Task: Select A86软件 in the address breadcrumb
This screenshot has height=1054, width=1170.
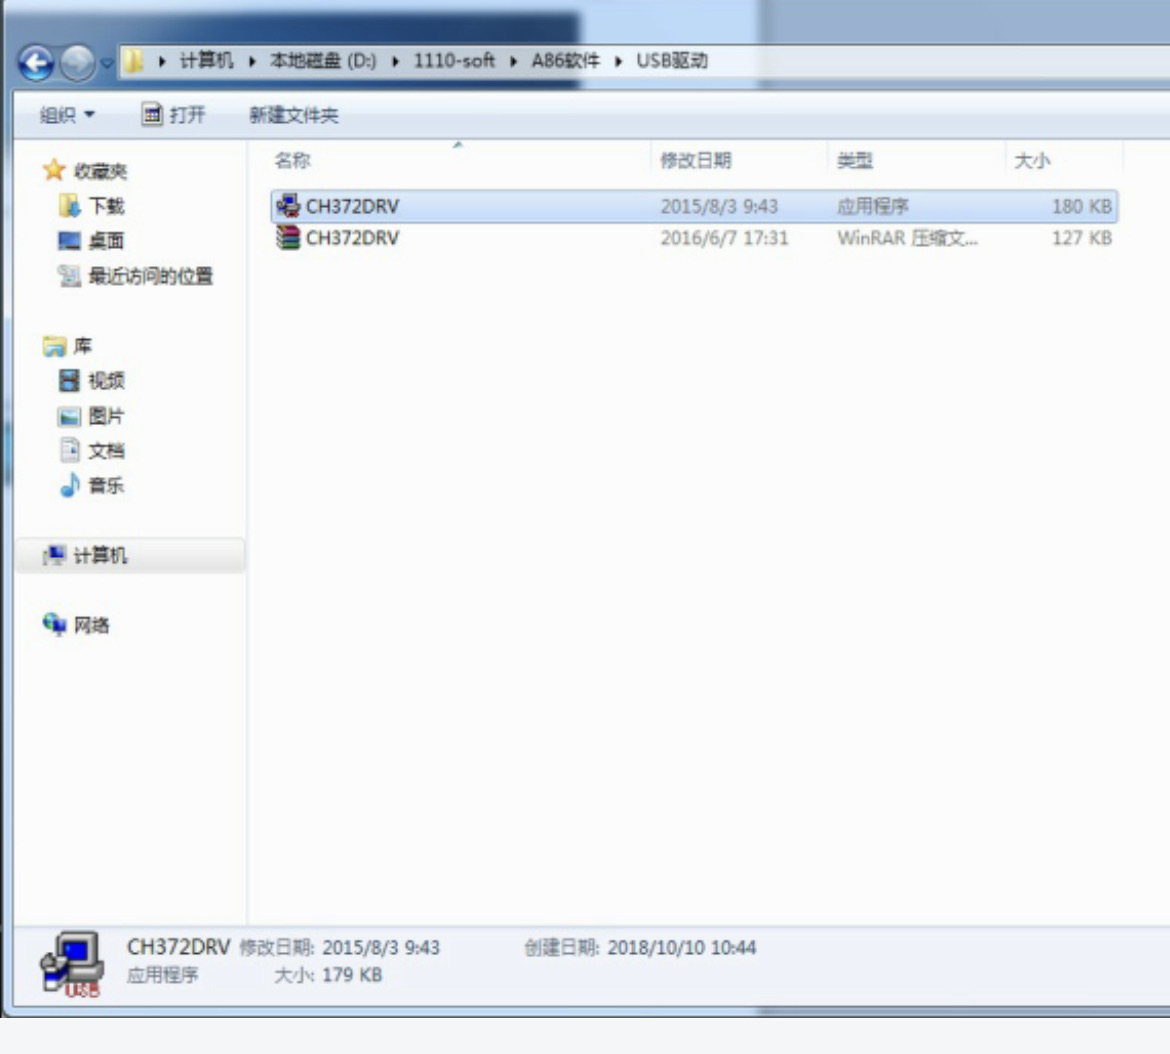Action: coord(566,60)
